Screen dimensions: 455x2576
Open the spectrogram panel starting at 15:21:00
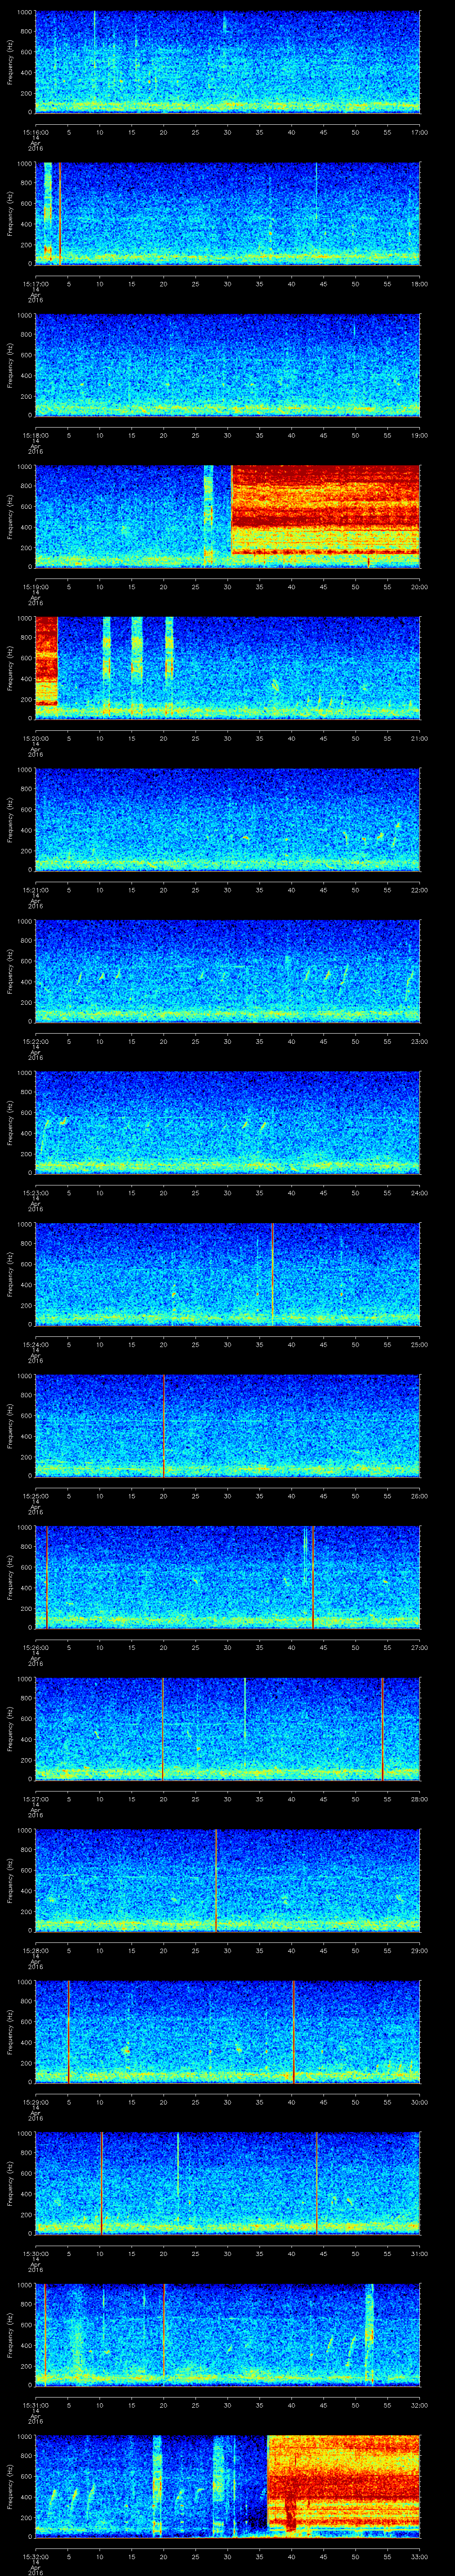click(x=227, y=819)
